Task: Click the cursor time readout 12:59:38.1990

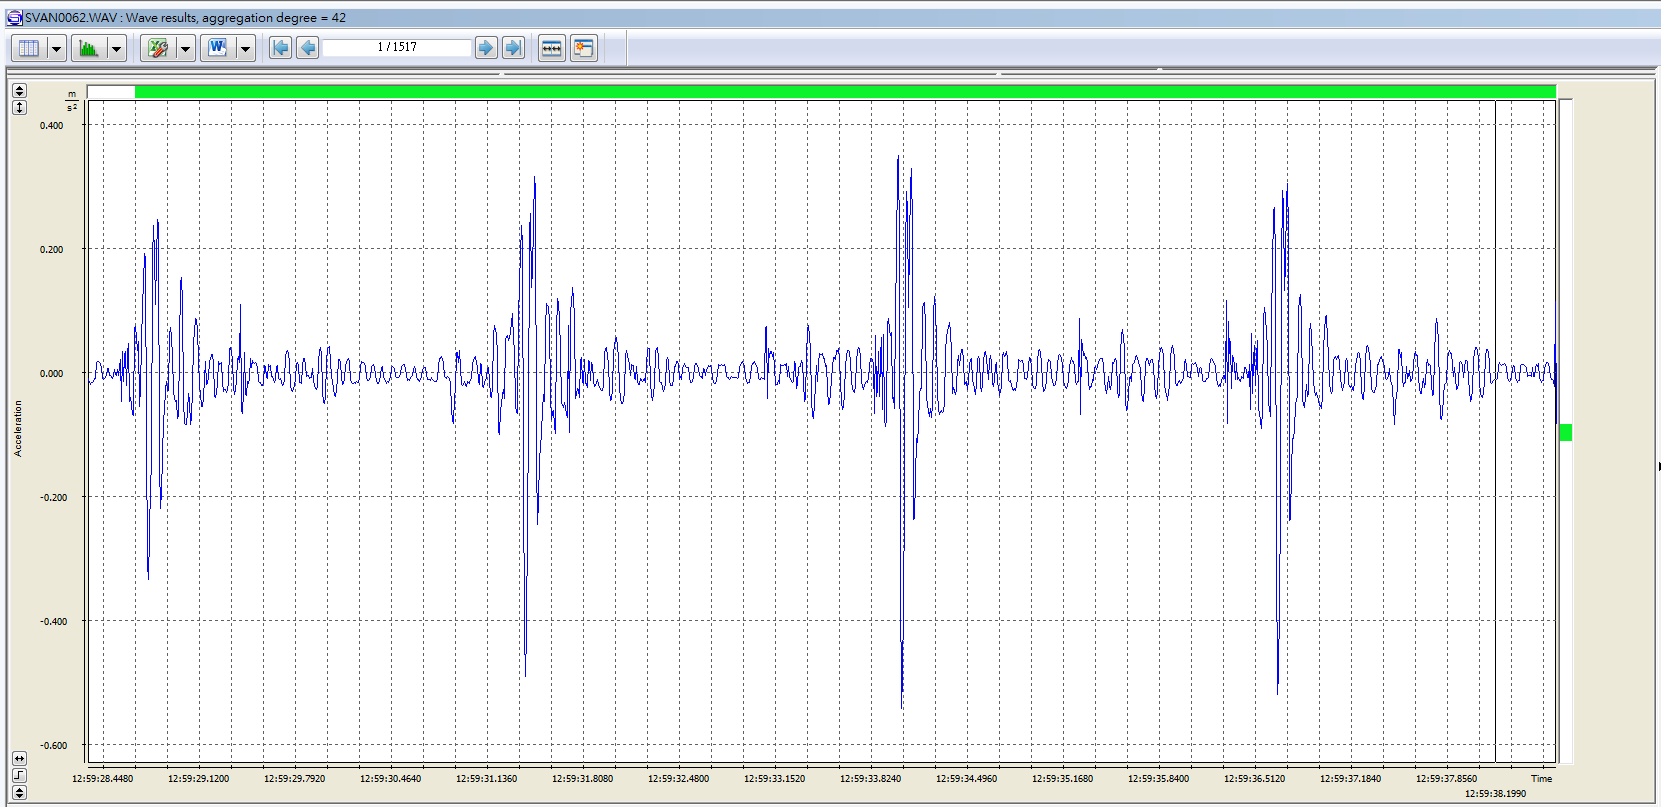Action: (x=1496, y=794)
